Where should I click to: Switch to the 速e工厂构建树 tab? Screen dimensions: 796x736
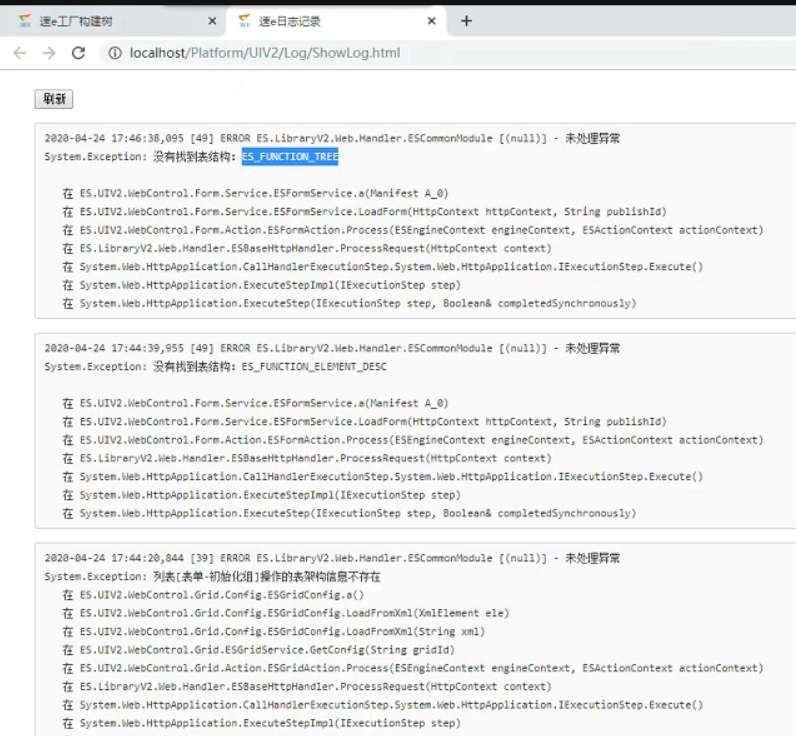pos(110,21)
